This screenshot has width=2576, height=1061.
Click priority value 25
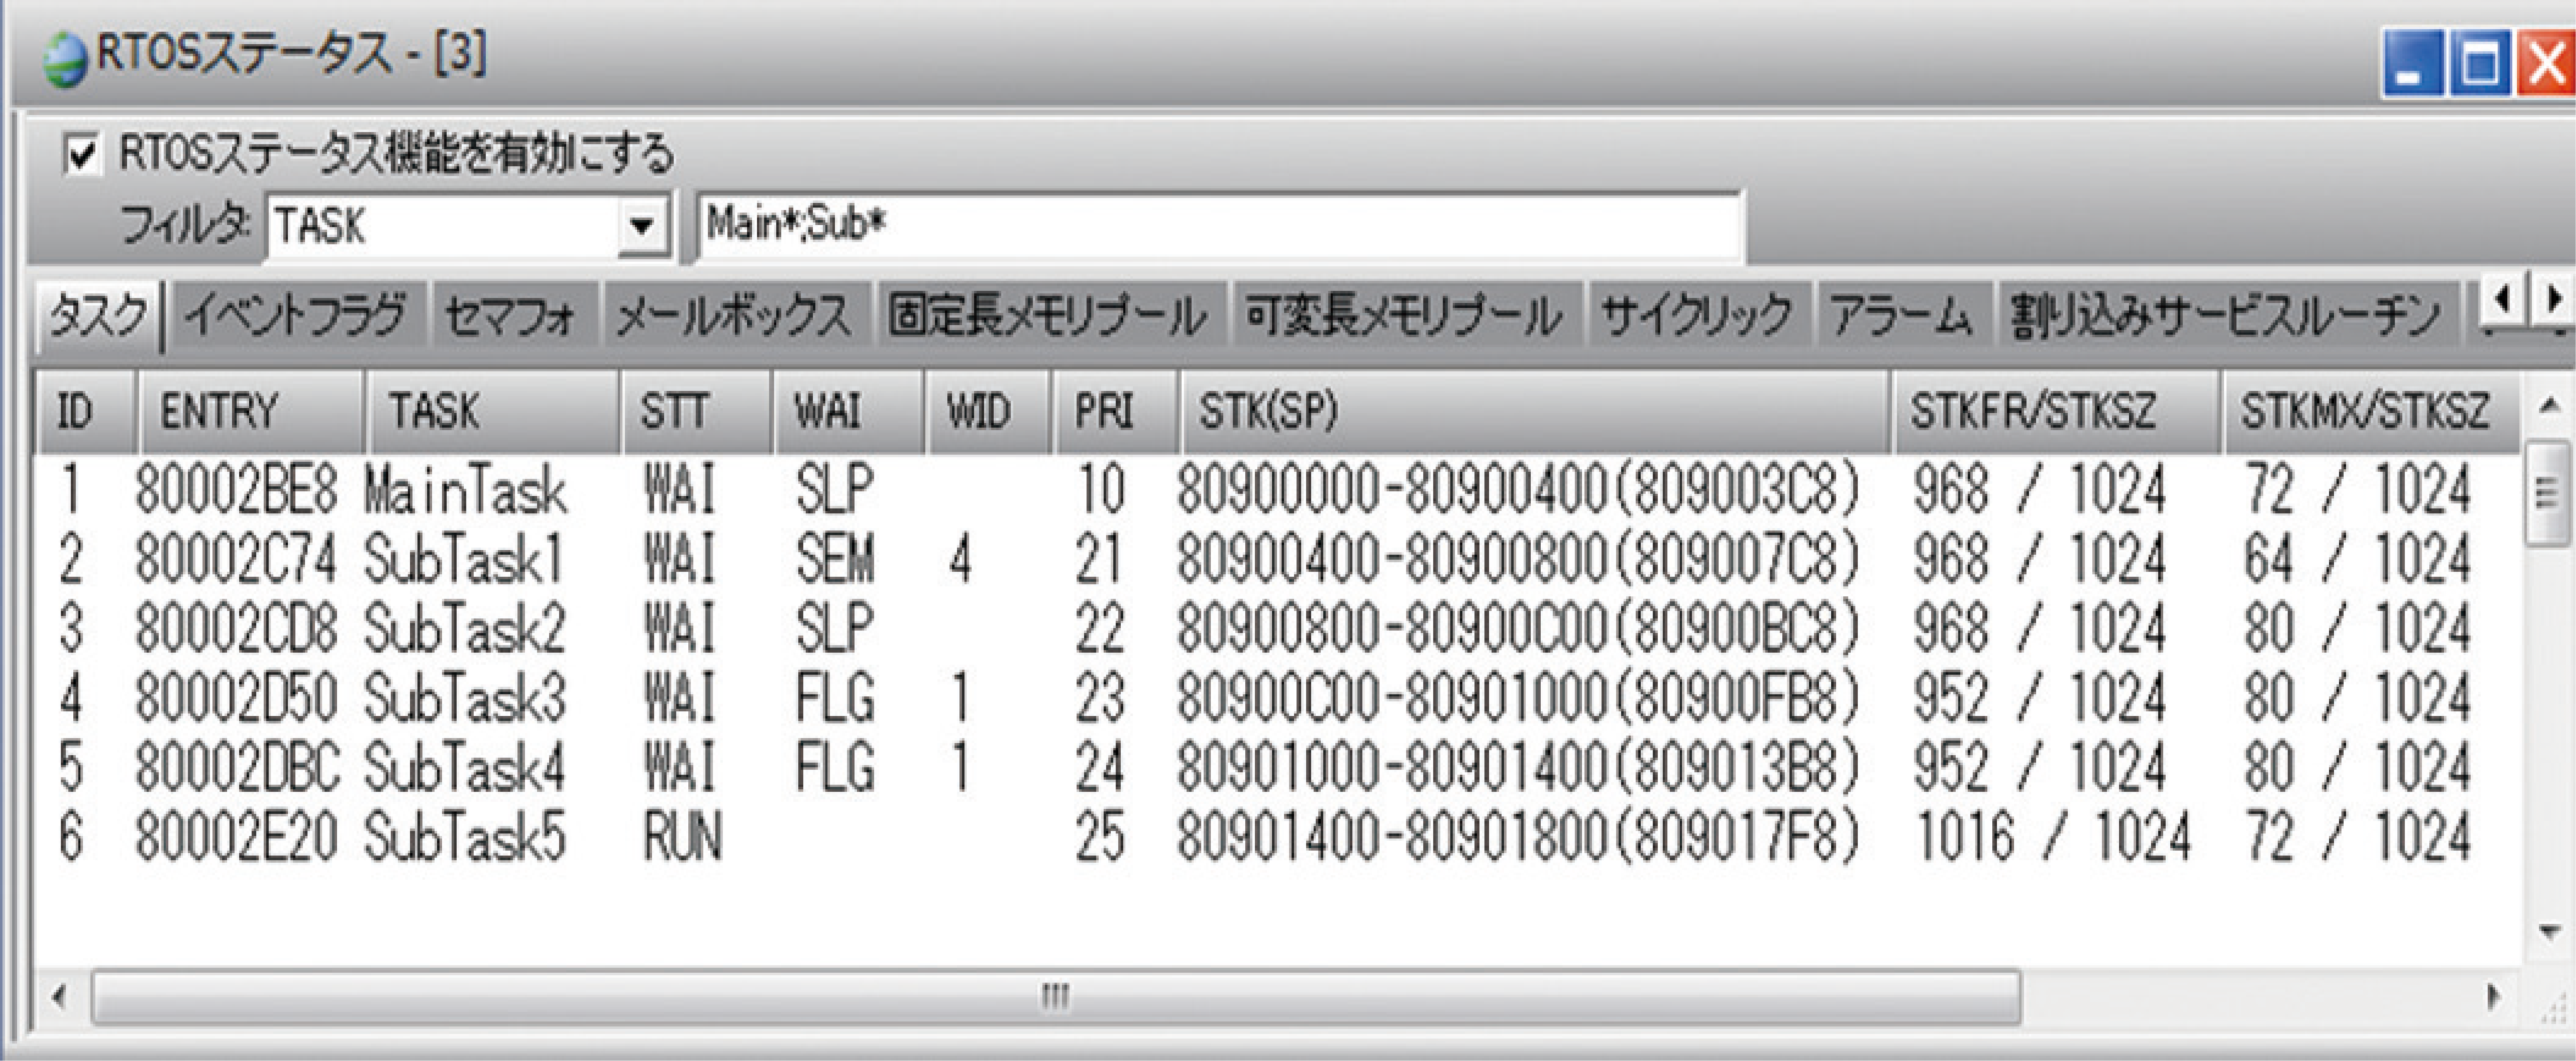(1100, 837)
